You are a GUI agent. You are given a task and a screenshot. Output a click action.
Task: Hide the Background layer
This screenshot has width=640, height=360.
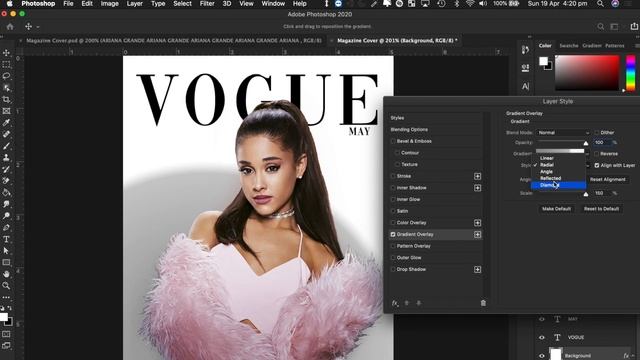[x=542, y=356]
